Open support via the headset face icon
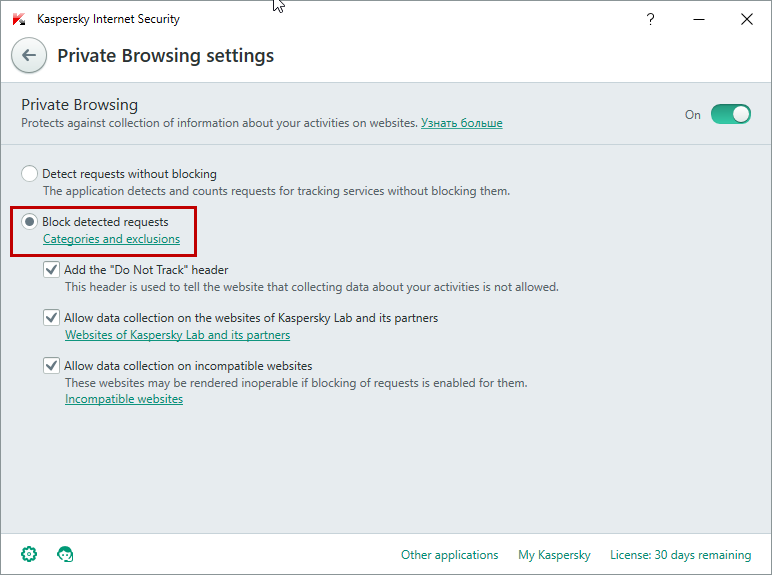 click(65, 554)
